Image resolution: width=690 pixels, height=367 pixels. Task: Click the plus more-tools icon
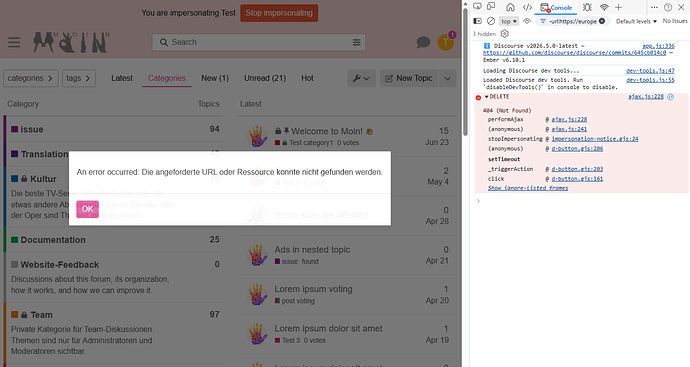click(619, 7)
